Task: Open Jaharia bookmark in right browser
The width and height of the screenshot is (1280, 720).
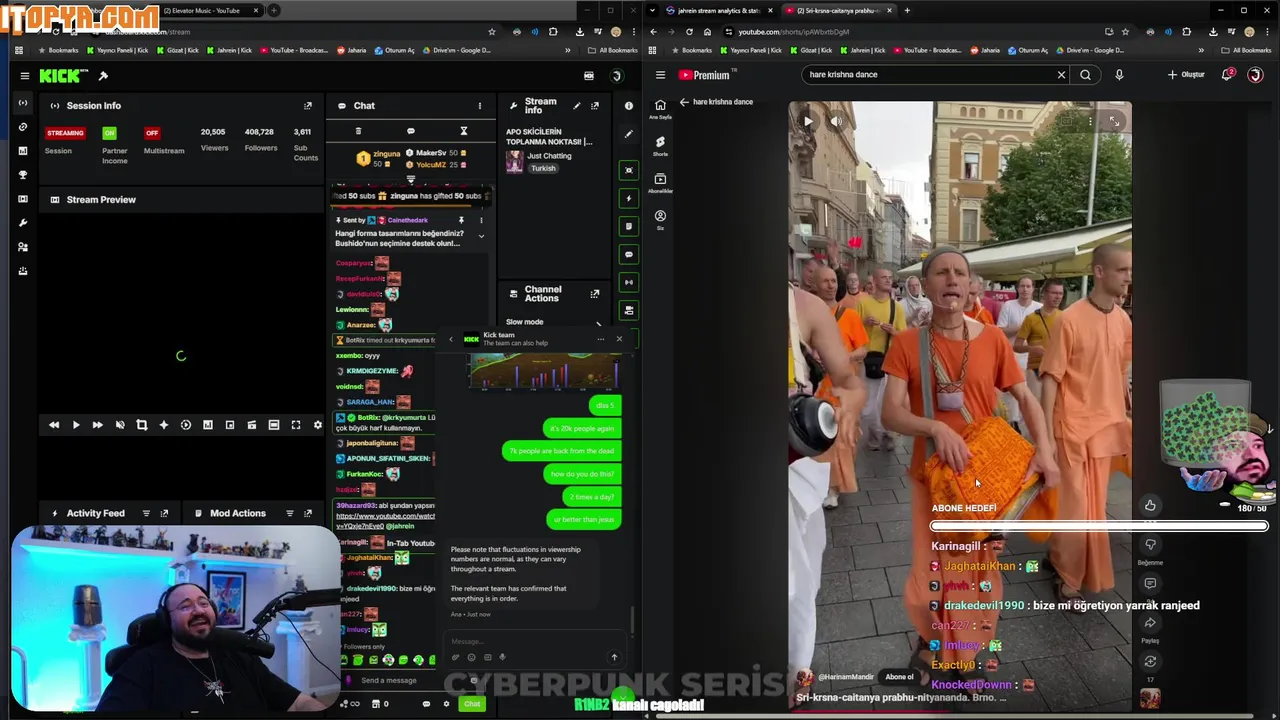Action: pyautogui.click(x=983, y=50)
